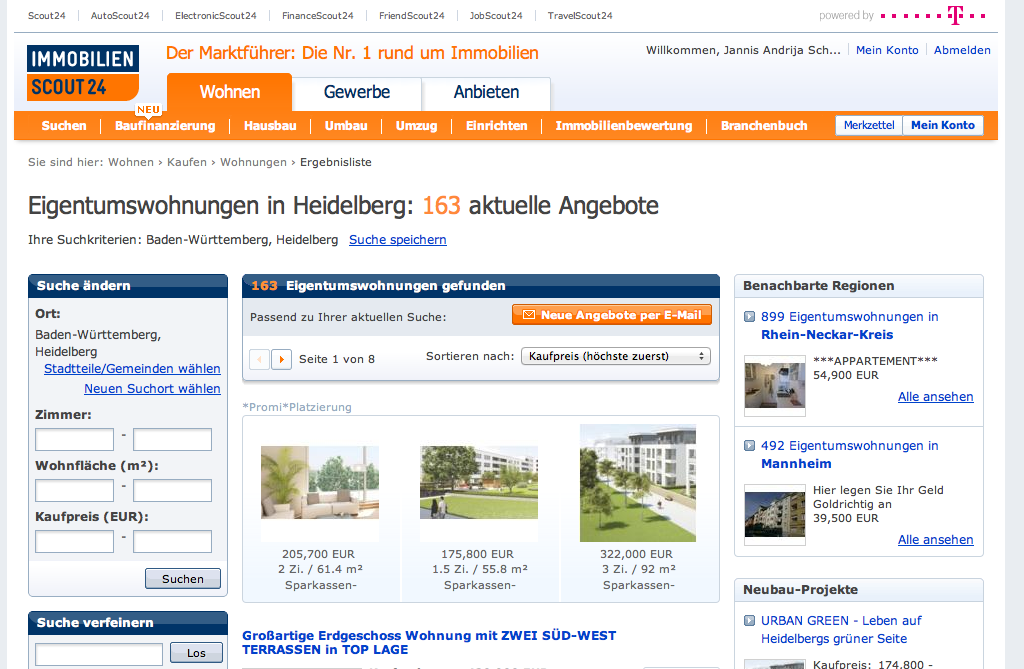Screen dimensions: 1024x669
Task: Switch to the Wohnen tab
Action: click(230, 92)
